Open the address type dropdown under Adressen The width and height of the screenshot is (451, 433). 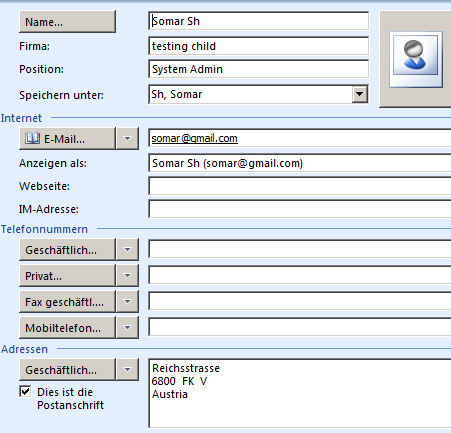[x=127, y=370]
